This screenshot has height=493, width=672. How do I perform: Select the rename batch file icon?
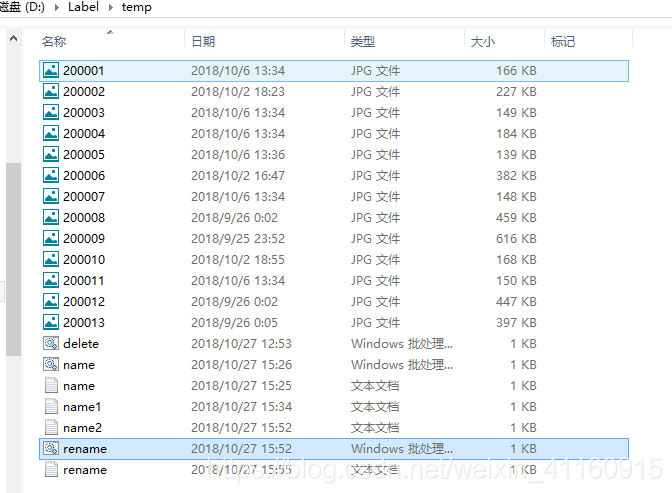[51, 449]
